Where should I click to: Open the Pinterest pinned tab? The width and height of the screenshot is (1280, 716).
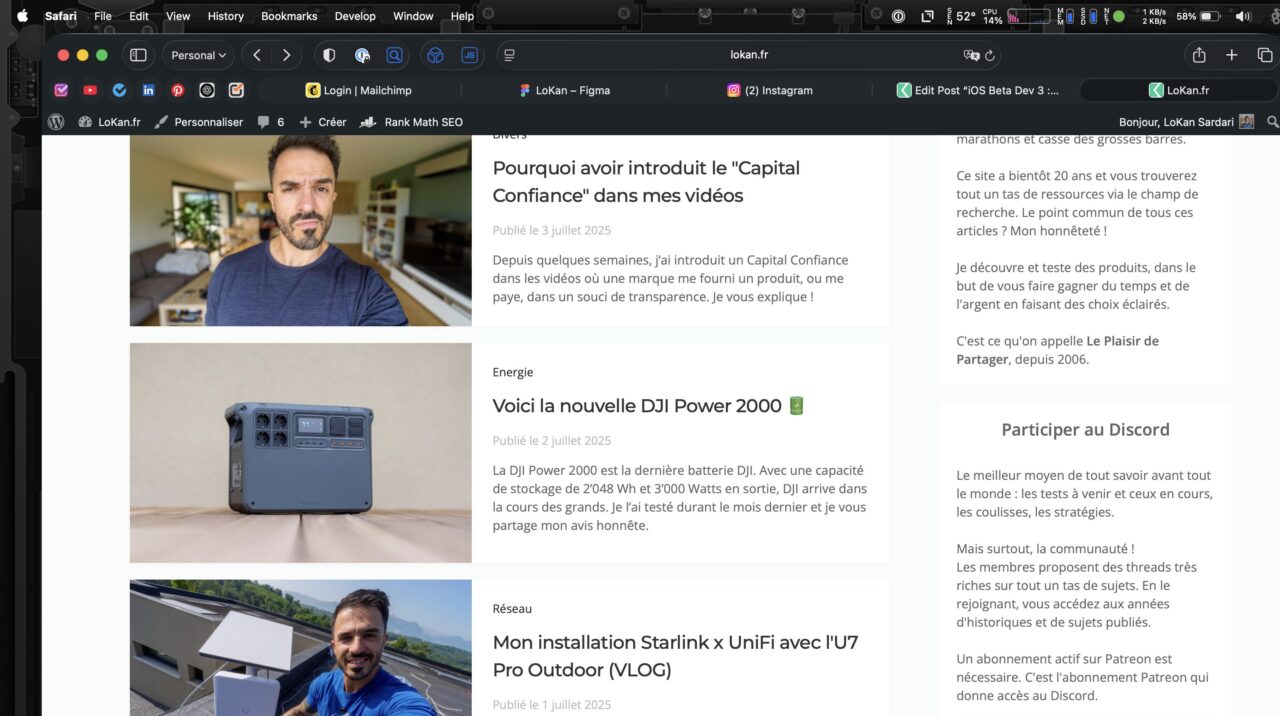coord(177,90)
